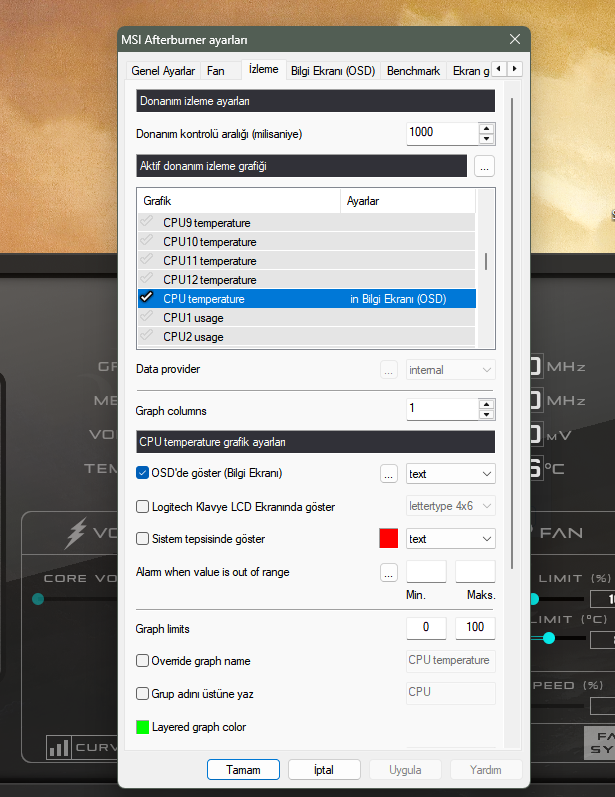Switch to the Fan tab
615x797 pixels.
point(216,71)
